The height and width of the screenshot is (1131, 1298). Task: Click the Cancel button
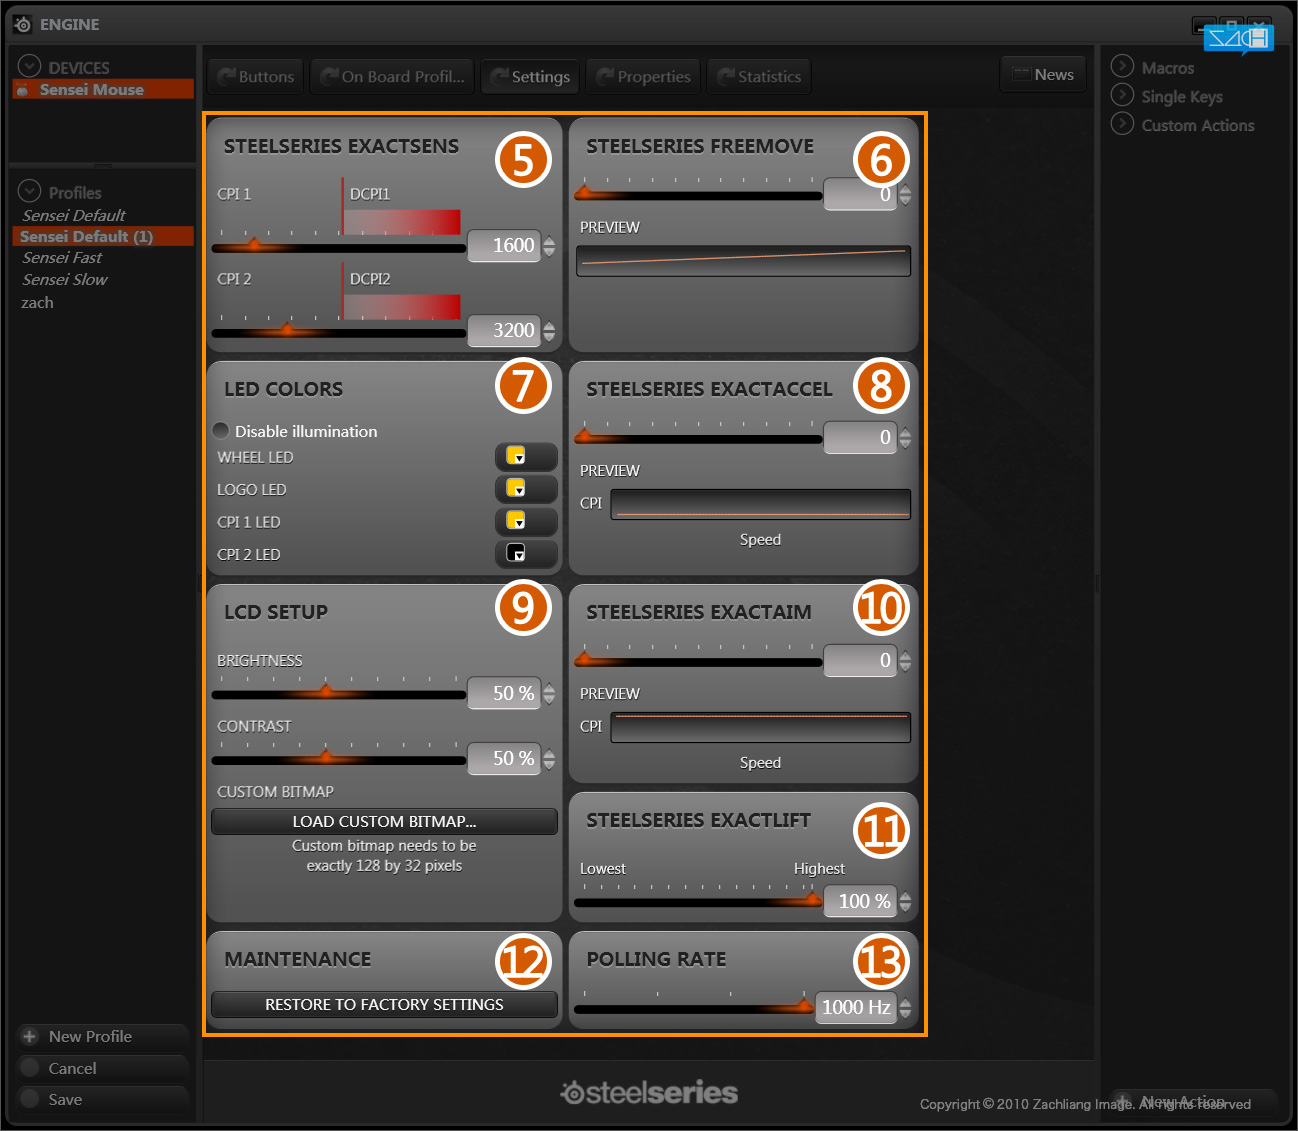103,1068
